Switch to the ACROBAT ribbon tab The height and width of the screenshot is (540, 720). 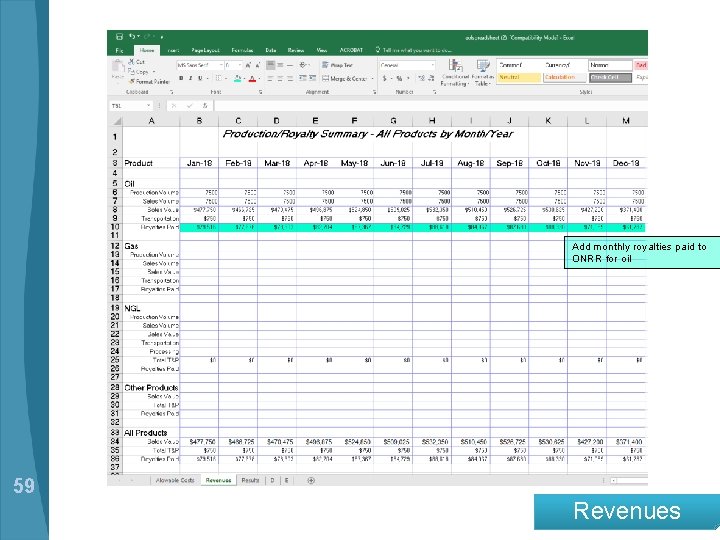(x=351, y=50)
